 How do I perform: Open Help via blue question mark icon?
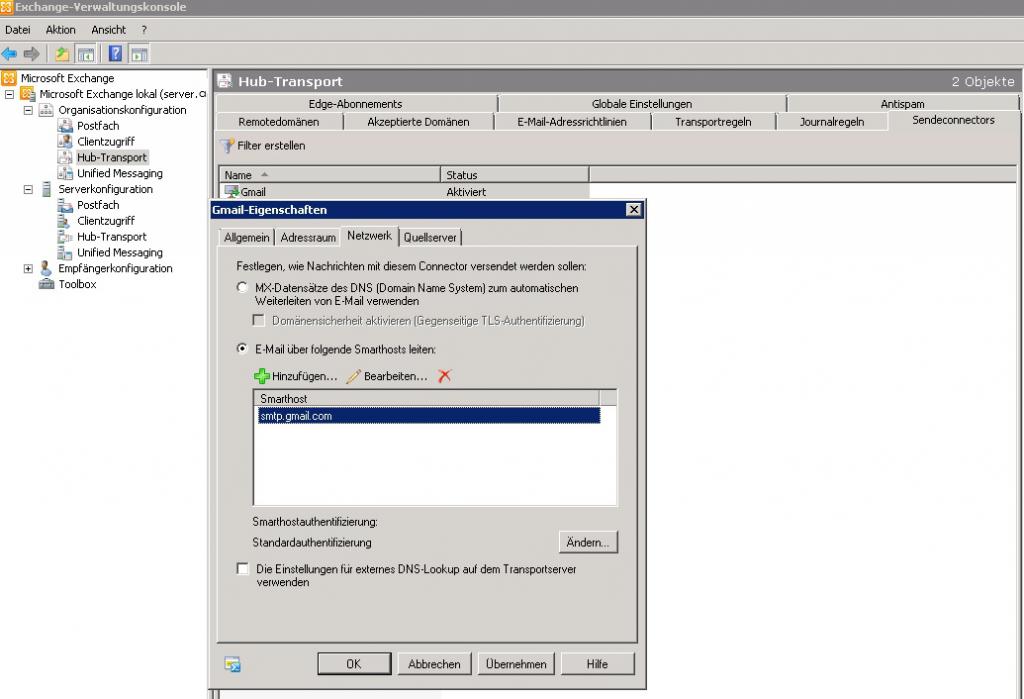[x=115, y=54]
